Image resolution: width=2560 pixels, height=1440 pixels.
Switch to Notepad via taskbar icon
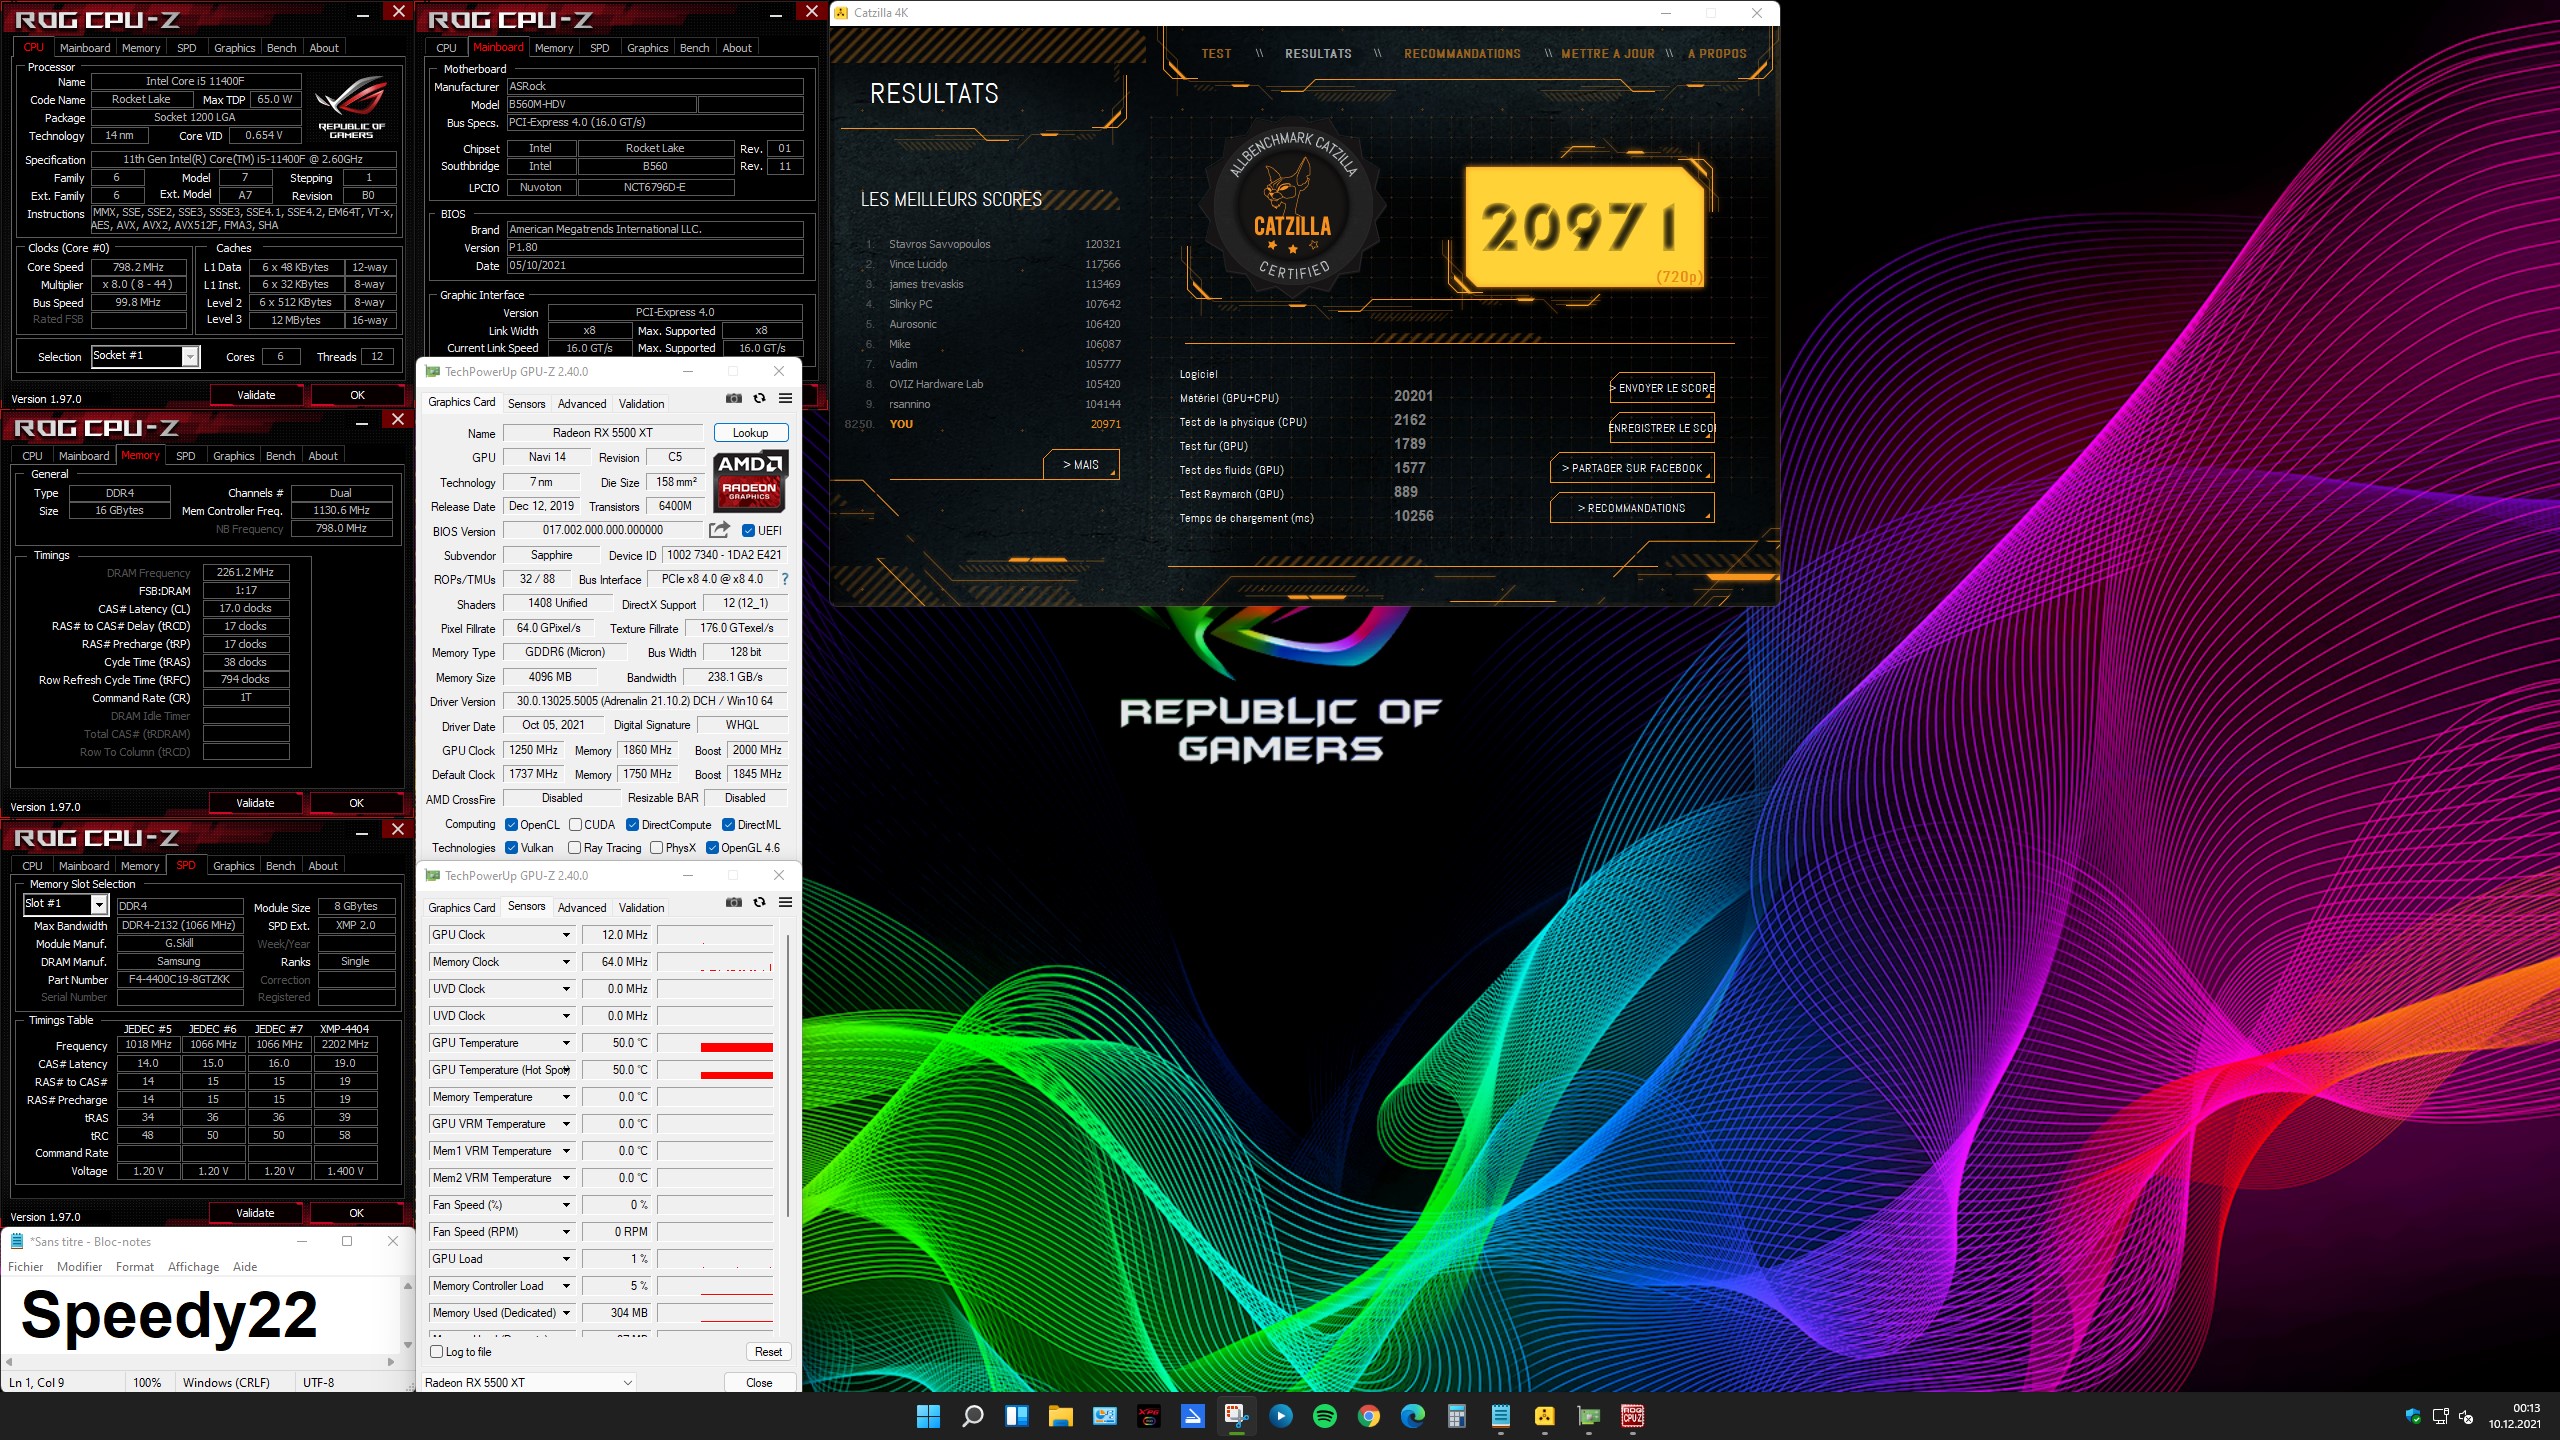[1501, 1416]
